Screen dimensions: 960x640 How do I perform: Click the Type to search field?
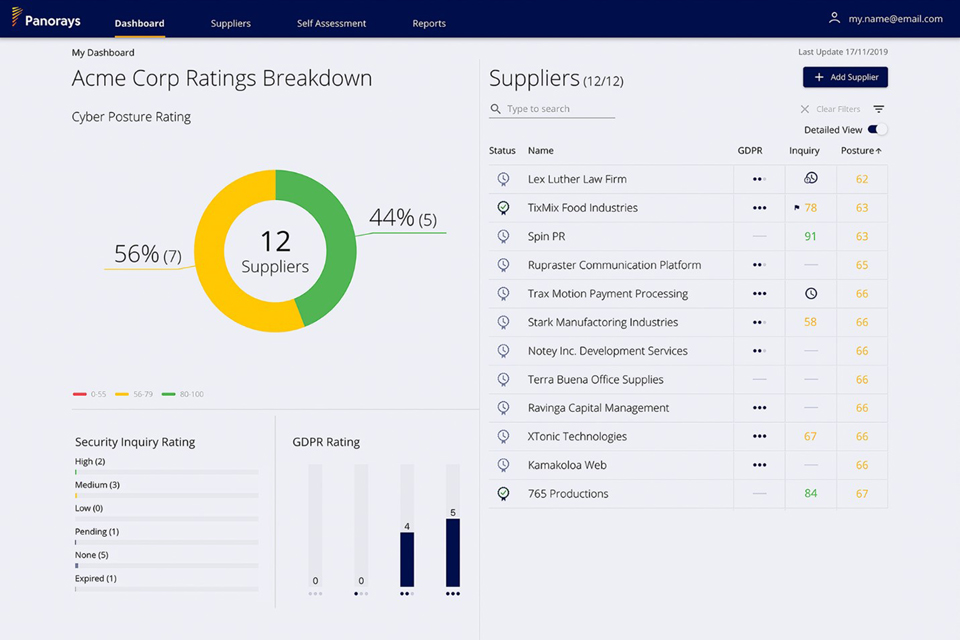pos(558,109)
